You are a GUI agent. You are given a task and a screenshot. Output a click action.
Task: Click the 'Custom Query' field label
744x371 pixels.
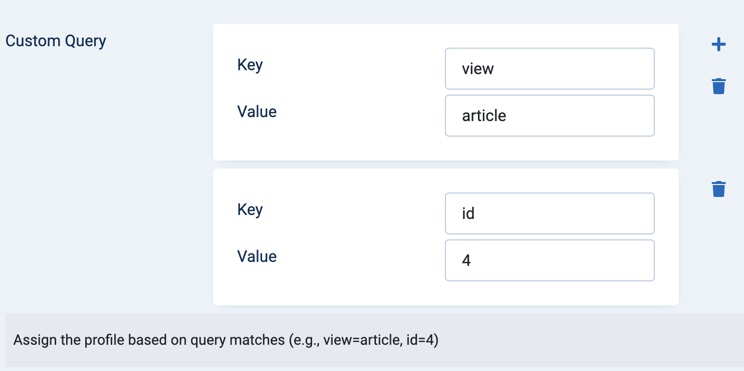56,41
